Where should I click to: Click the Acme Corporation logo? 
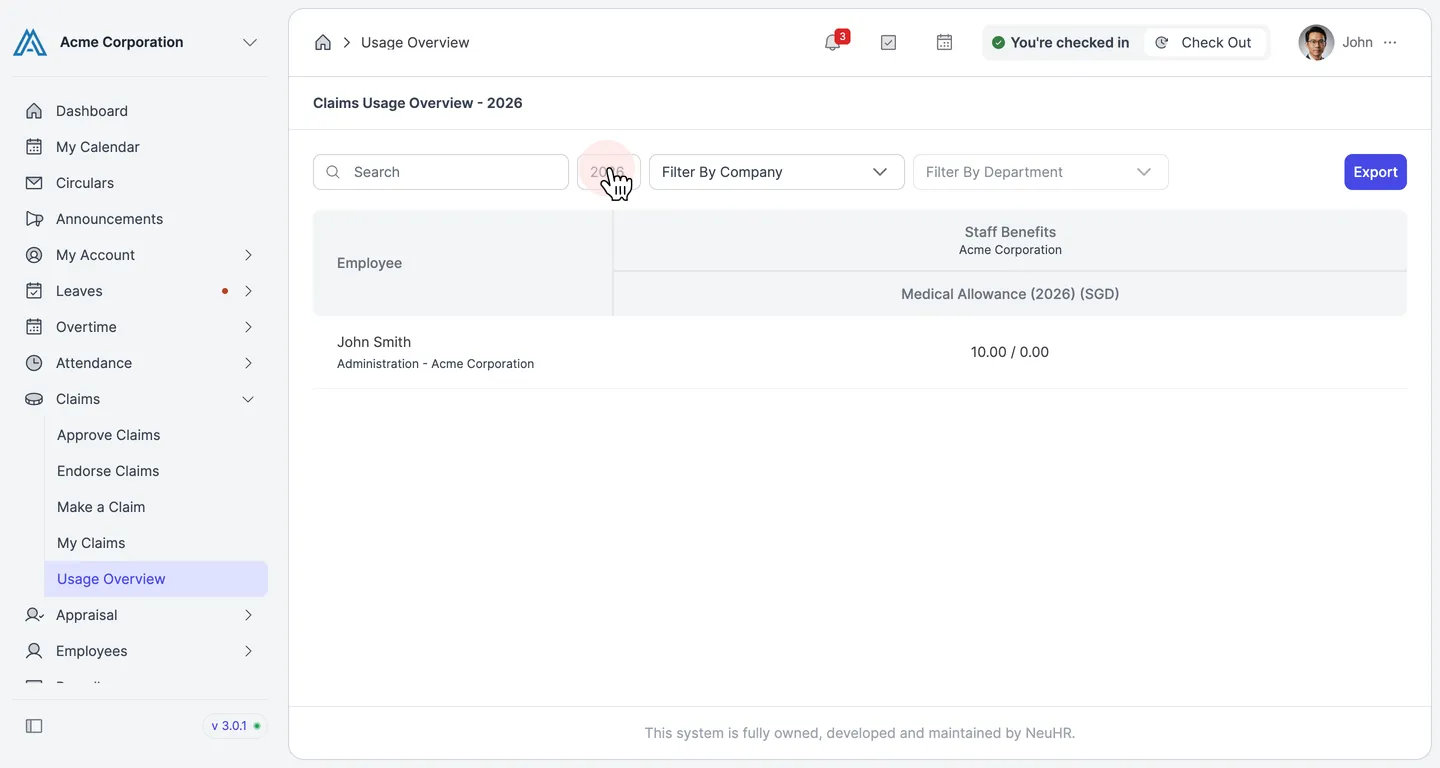[x=30, y=42]
